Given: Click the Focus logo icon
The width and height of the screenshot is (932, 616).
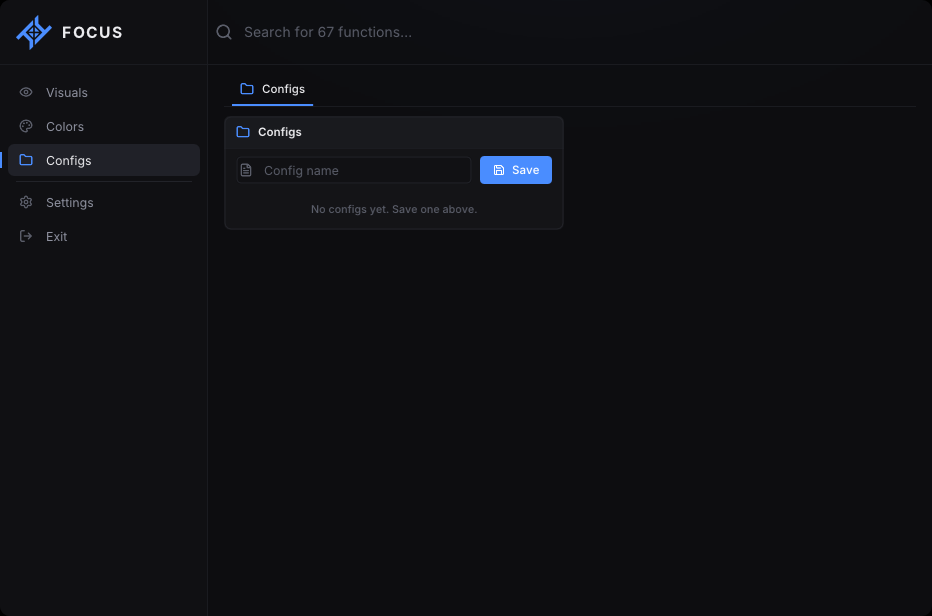Looking at the screenshot, I should click(x=34, y=32).
